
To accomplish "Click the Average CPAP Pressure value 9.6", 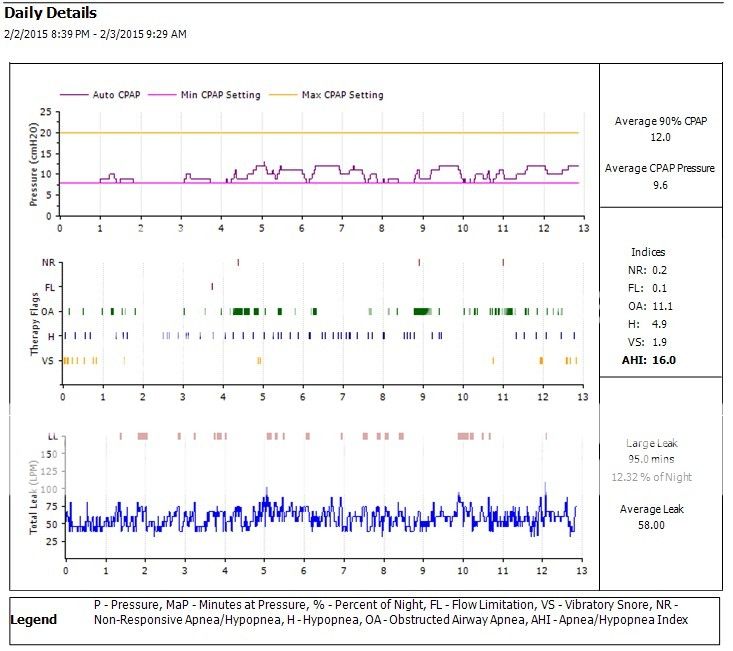I will click(x=660, y=185).
